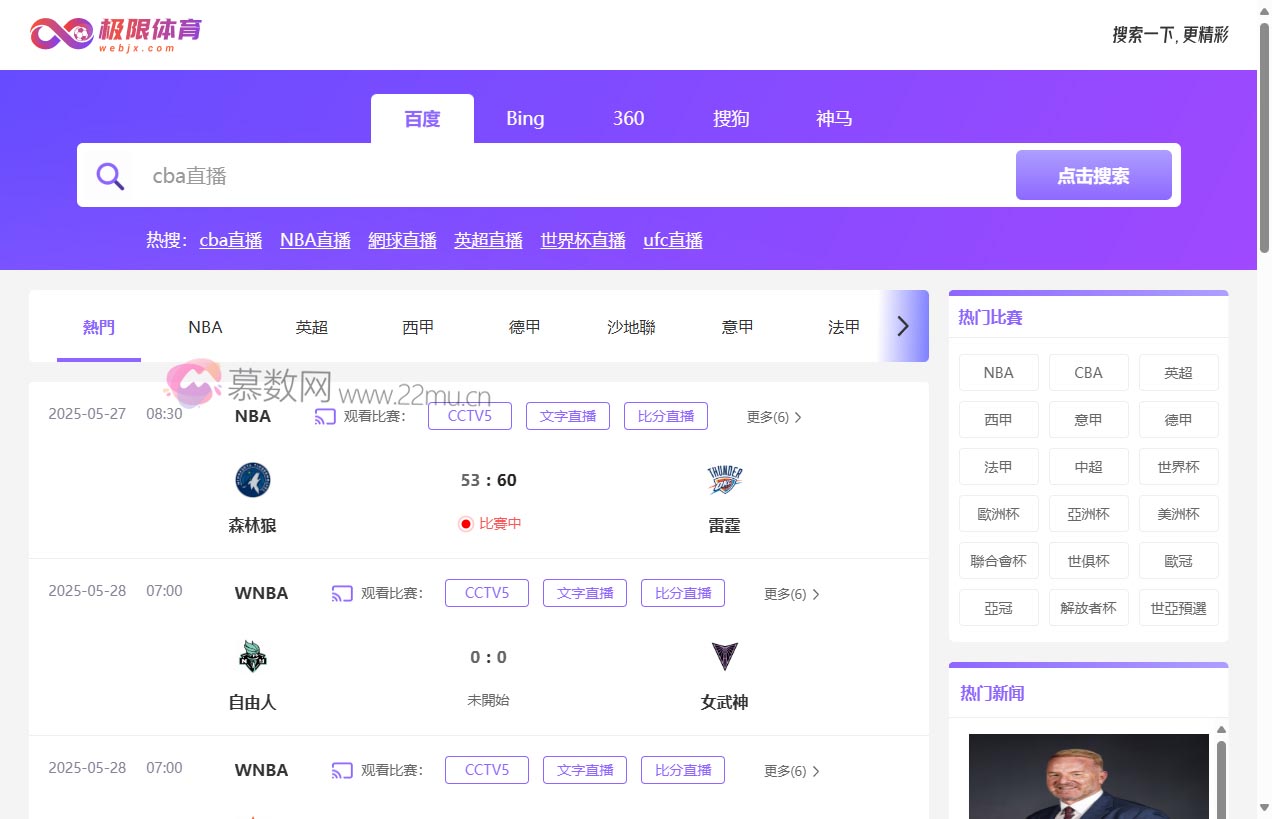Screen dimensions: 1272x819
Task: Open the 更多(6) expander for the NBA game
Action: coord(773,417)
